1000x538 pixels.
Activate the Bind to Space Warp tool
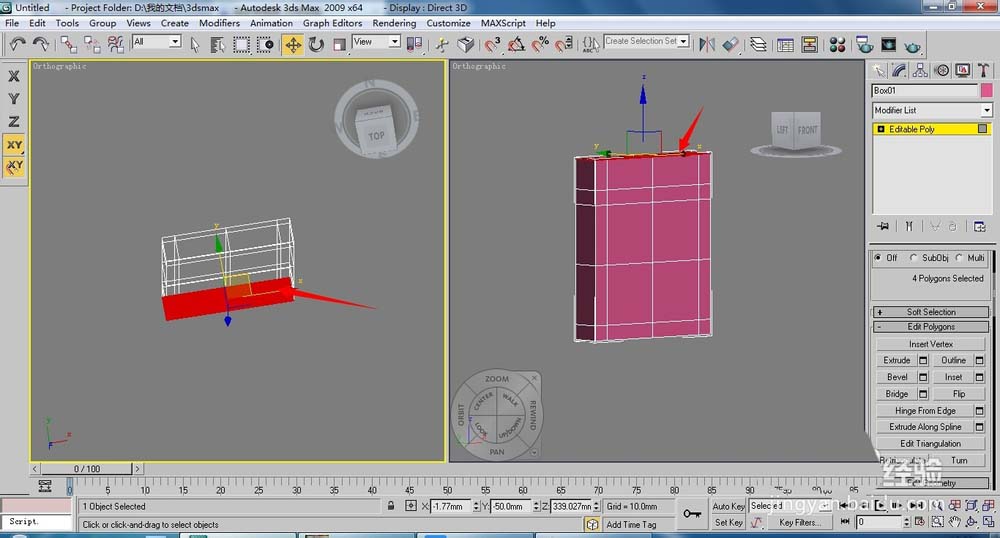point(115,44)
